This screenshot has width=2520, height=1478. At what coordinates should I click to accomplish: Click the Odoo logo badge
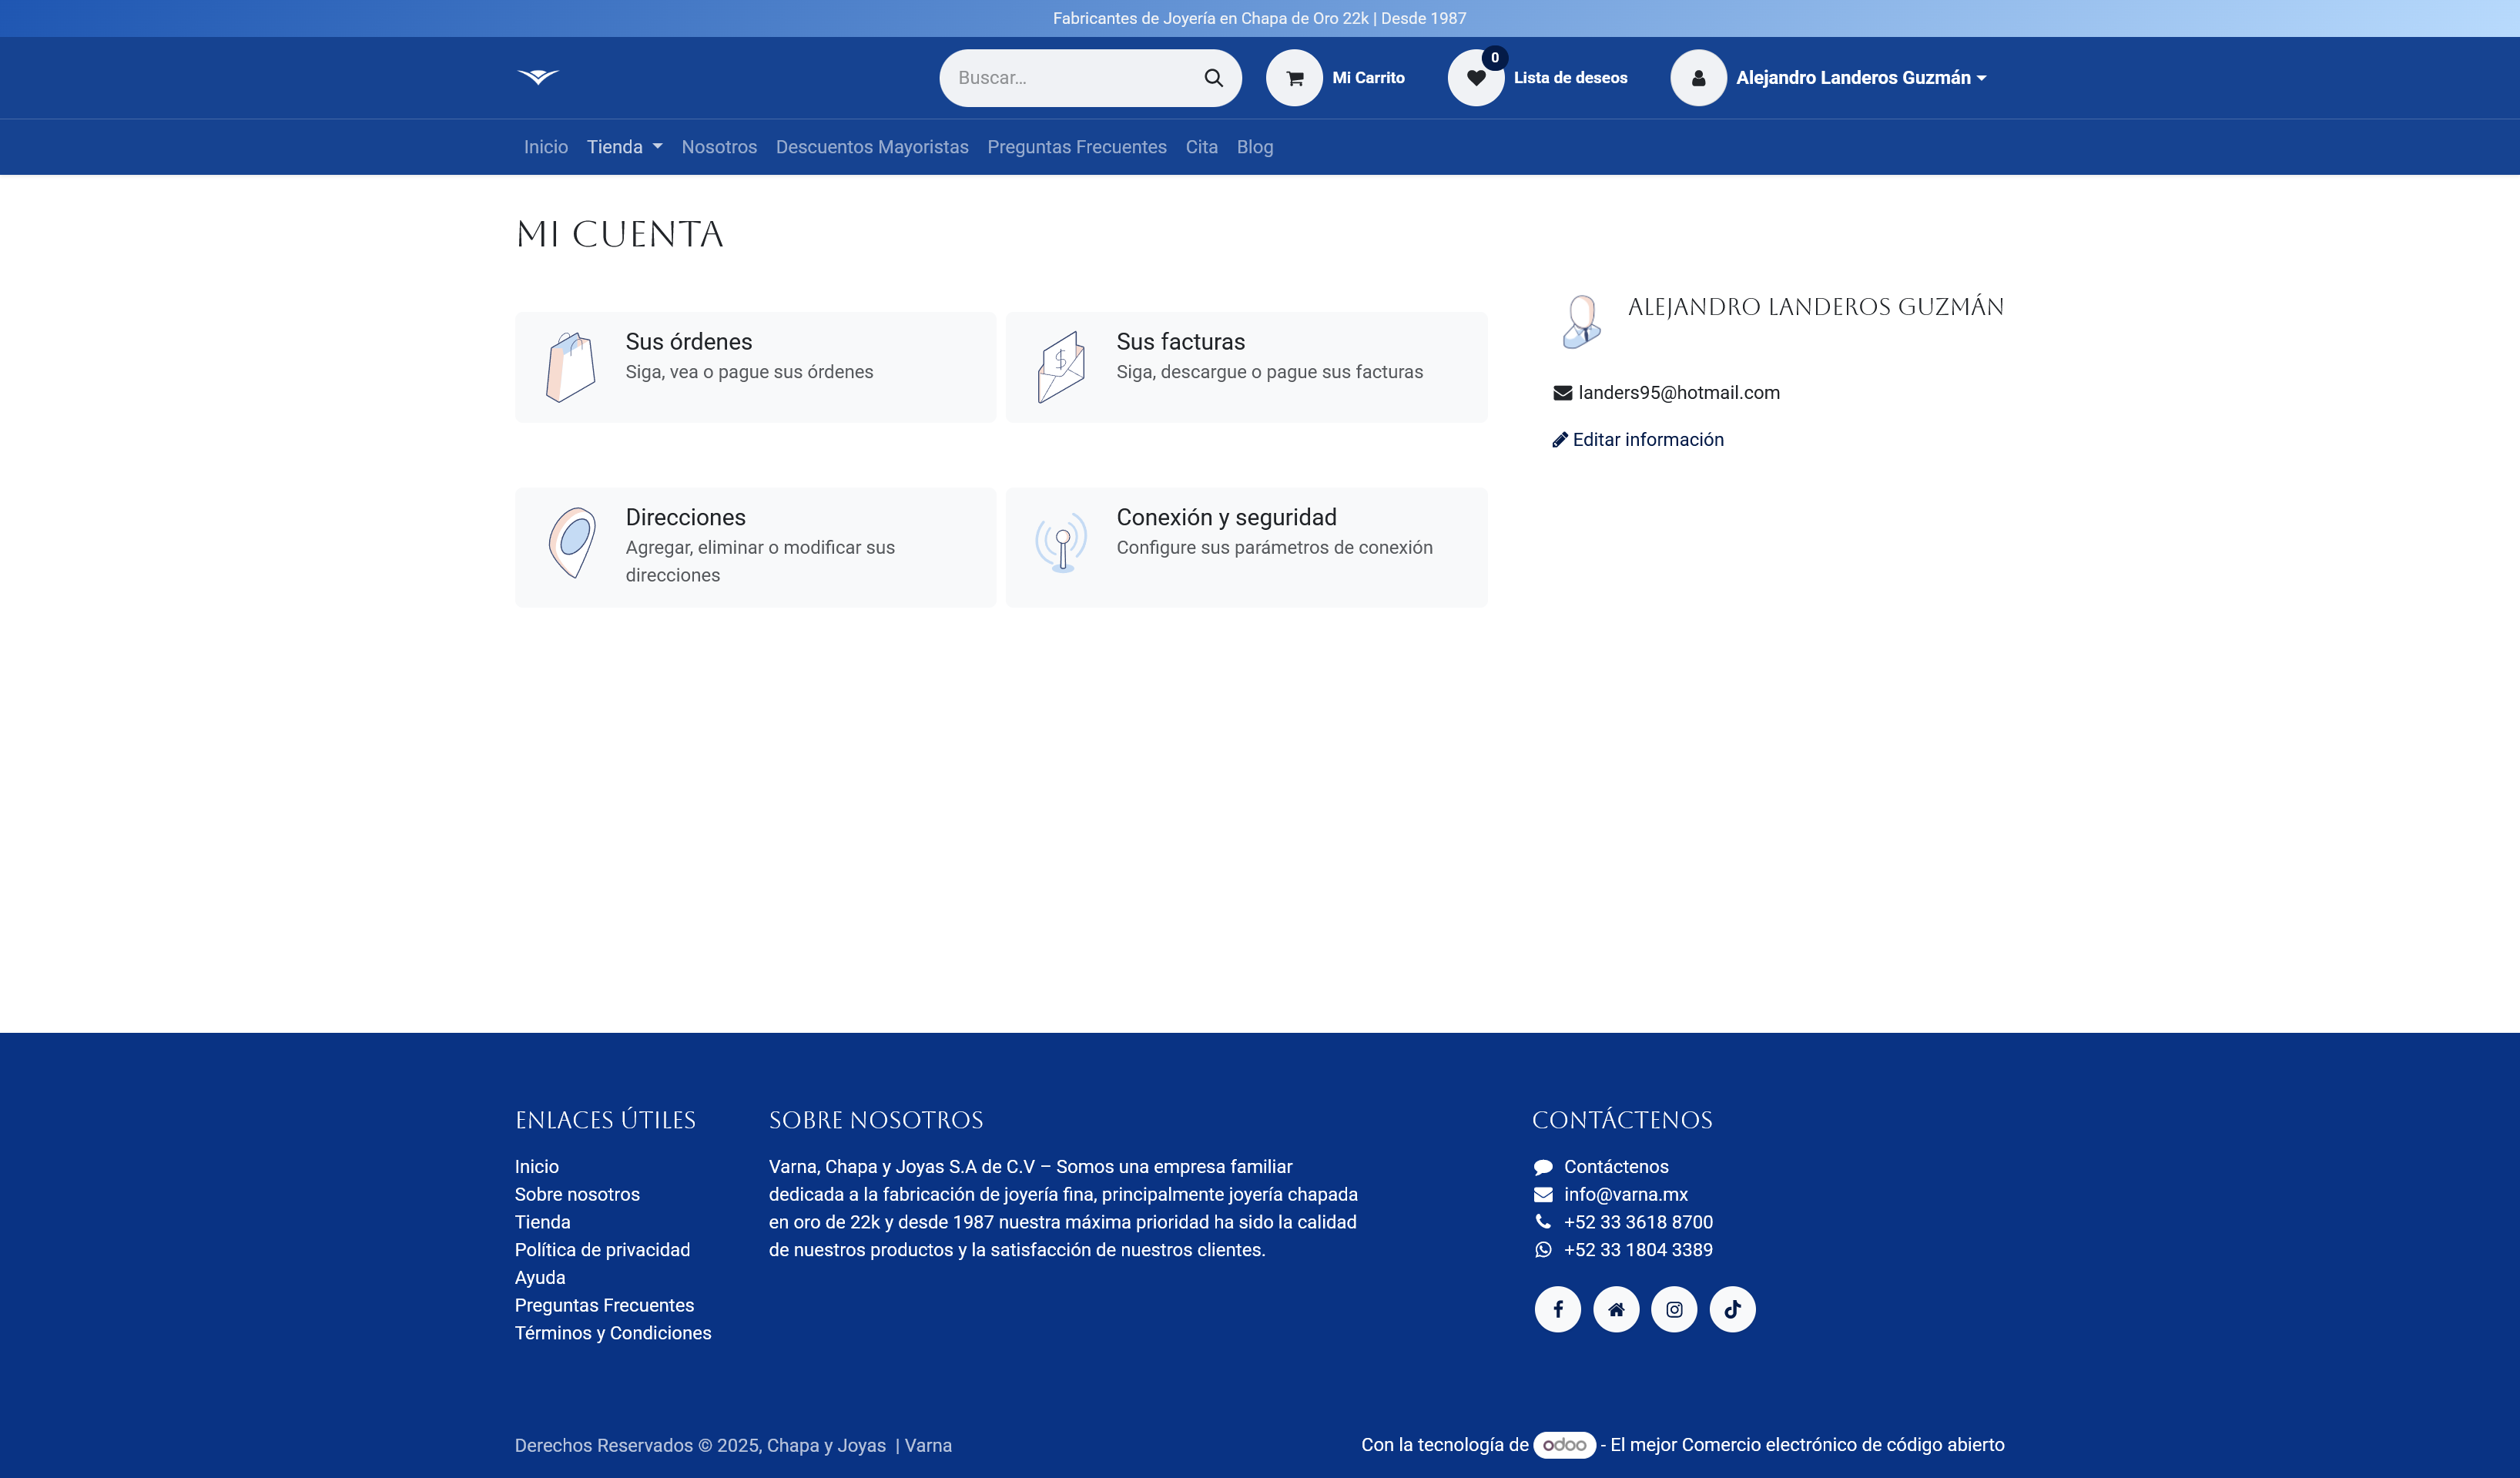coord(1564,1445)
